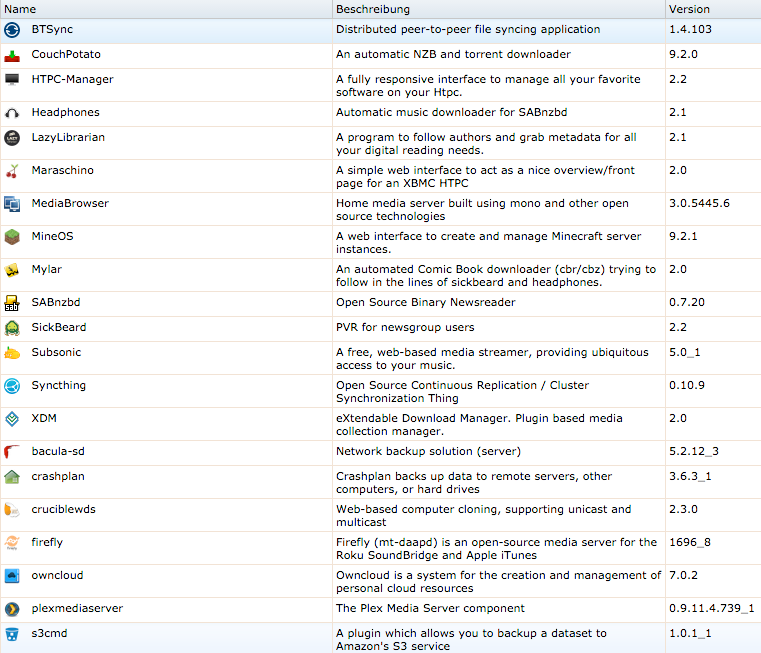Click version 0.10.9 of Syncthing
This screenshot has width=761, height=653.
(x=686, y=385)
